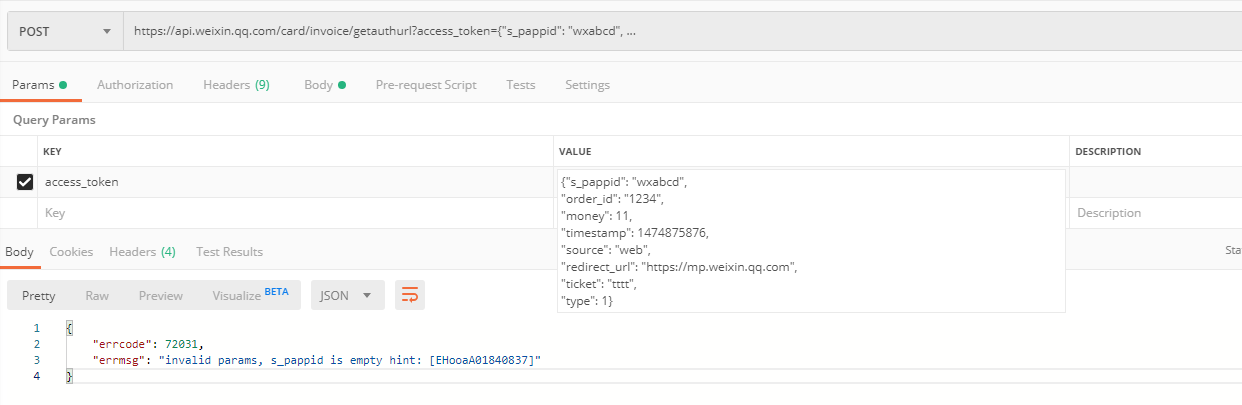Expand the JSON format dropdown
Screen dimensions: 1242x405
click(347, 295)
